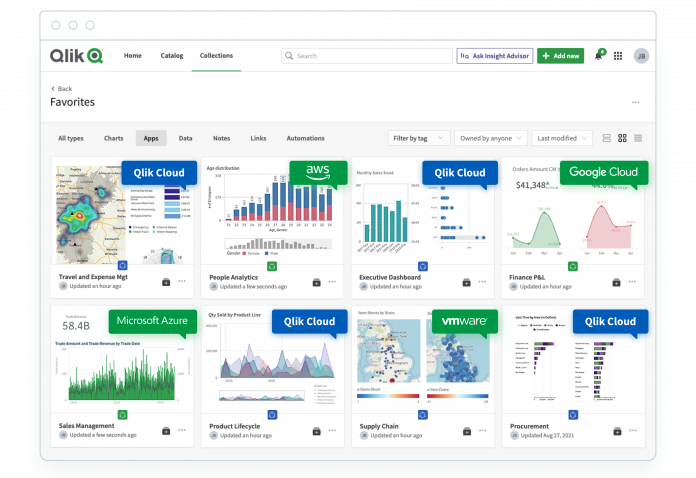Click Ask Insight Advisor button
Viewport: 696px width, 478px height.
click(495, 56)
